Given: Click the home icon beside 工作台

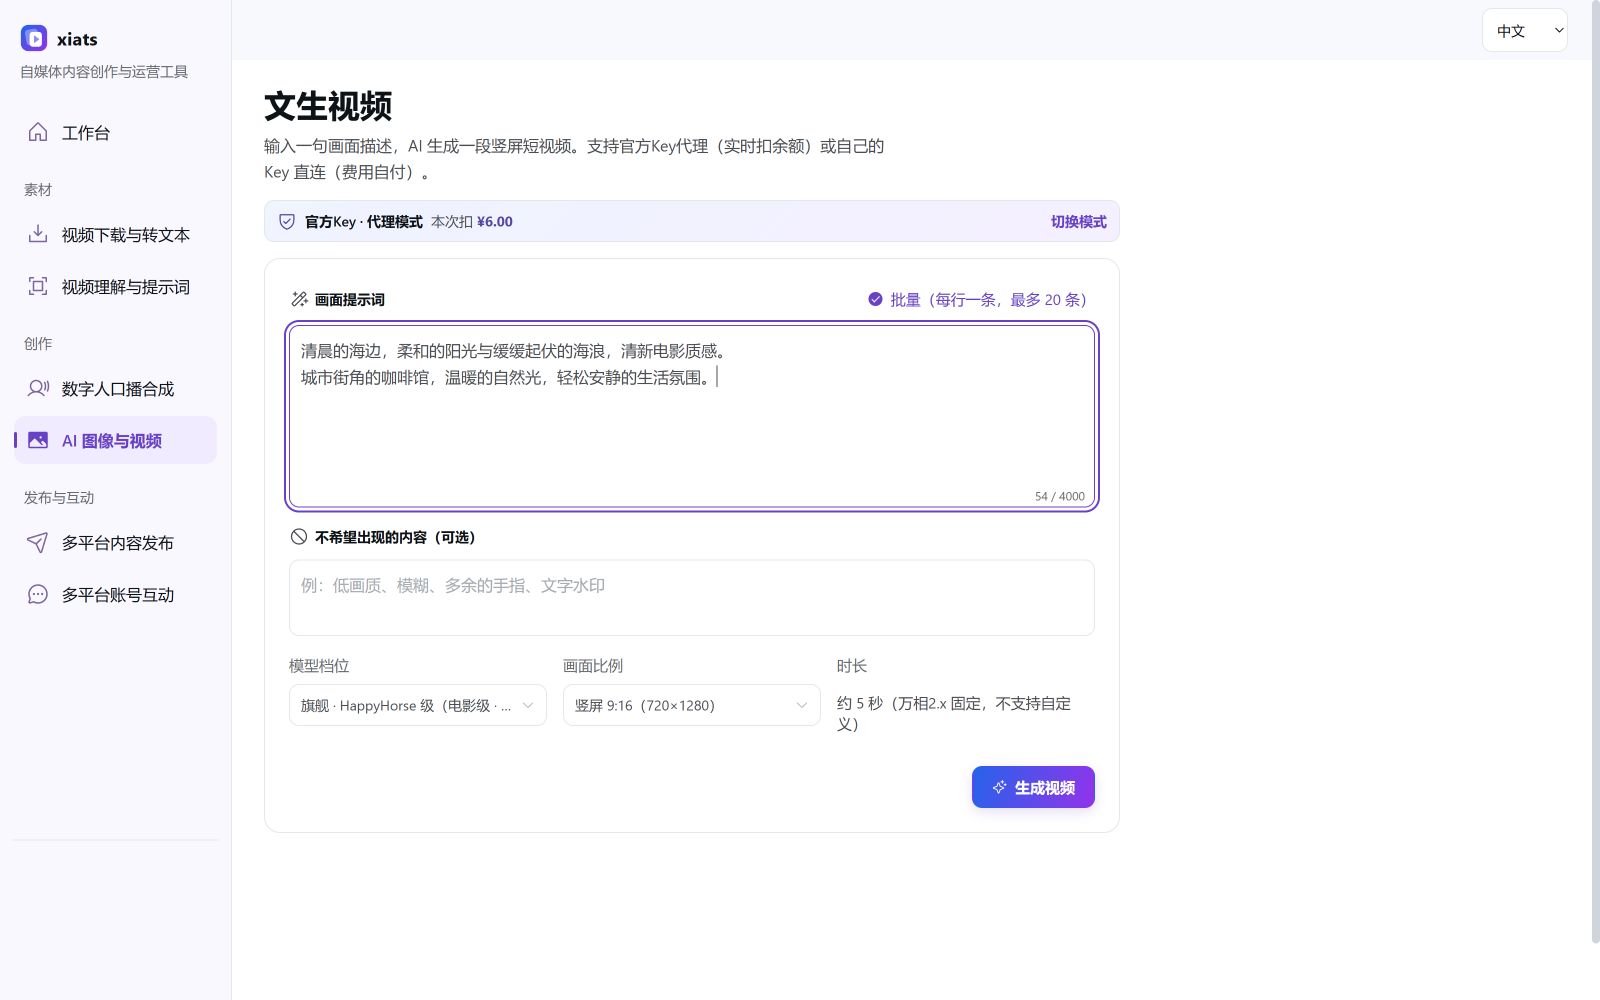Looking at the screenshot, I should click(38, 132).
